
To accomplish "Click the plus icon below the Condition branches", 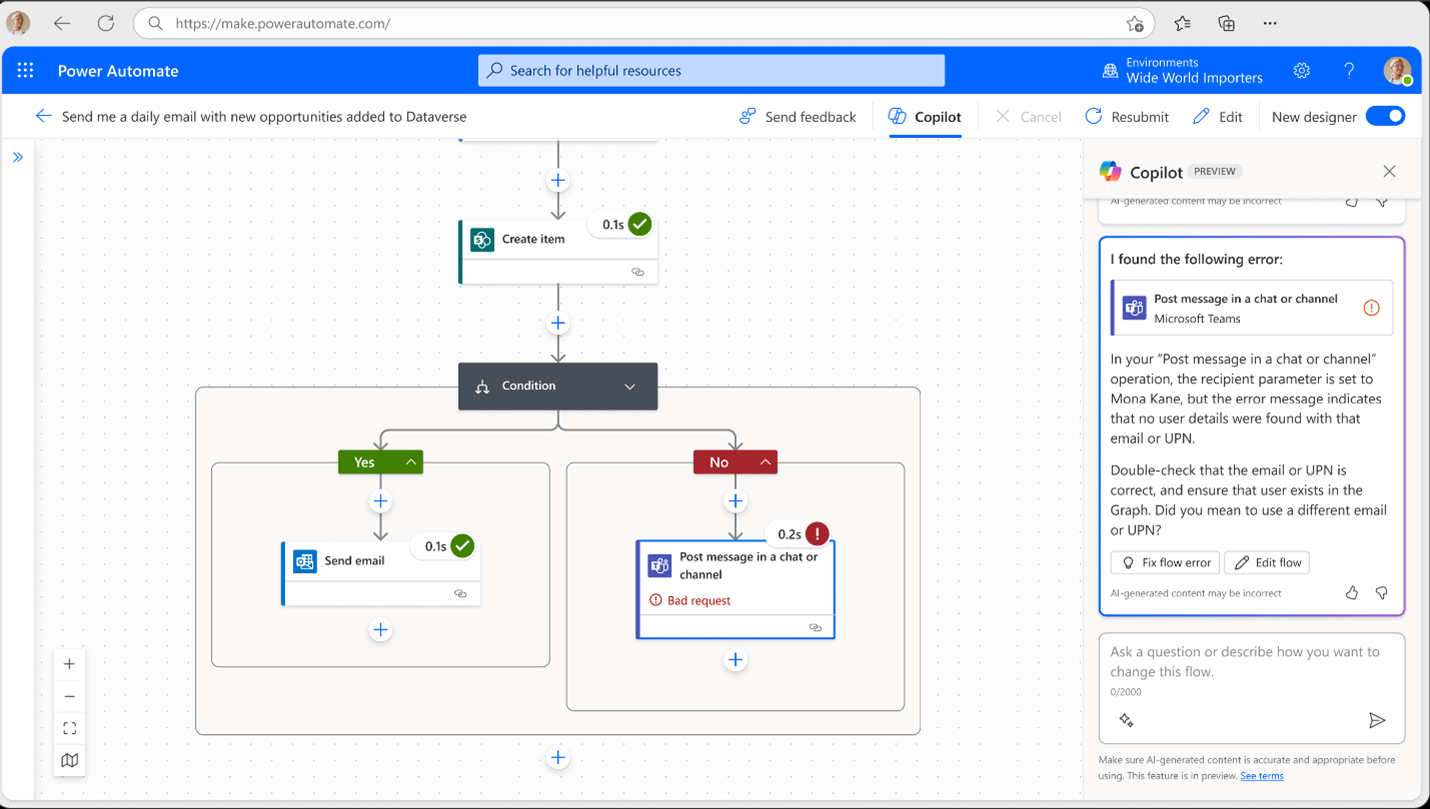I will tap(557, 757).
